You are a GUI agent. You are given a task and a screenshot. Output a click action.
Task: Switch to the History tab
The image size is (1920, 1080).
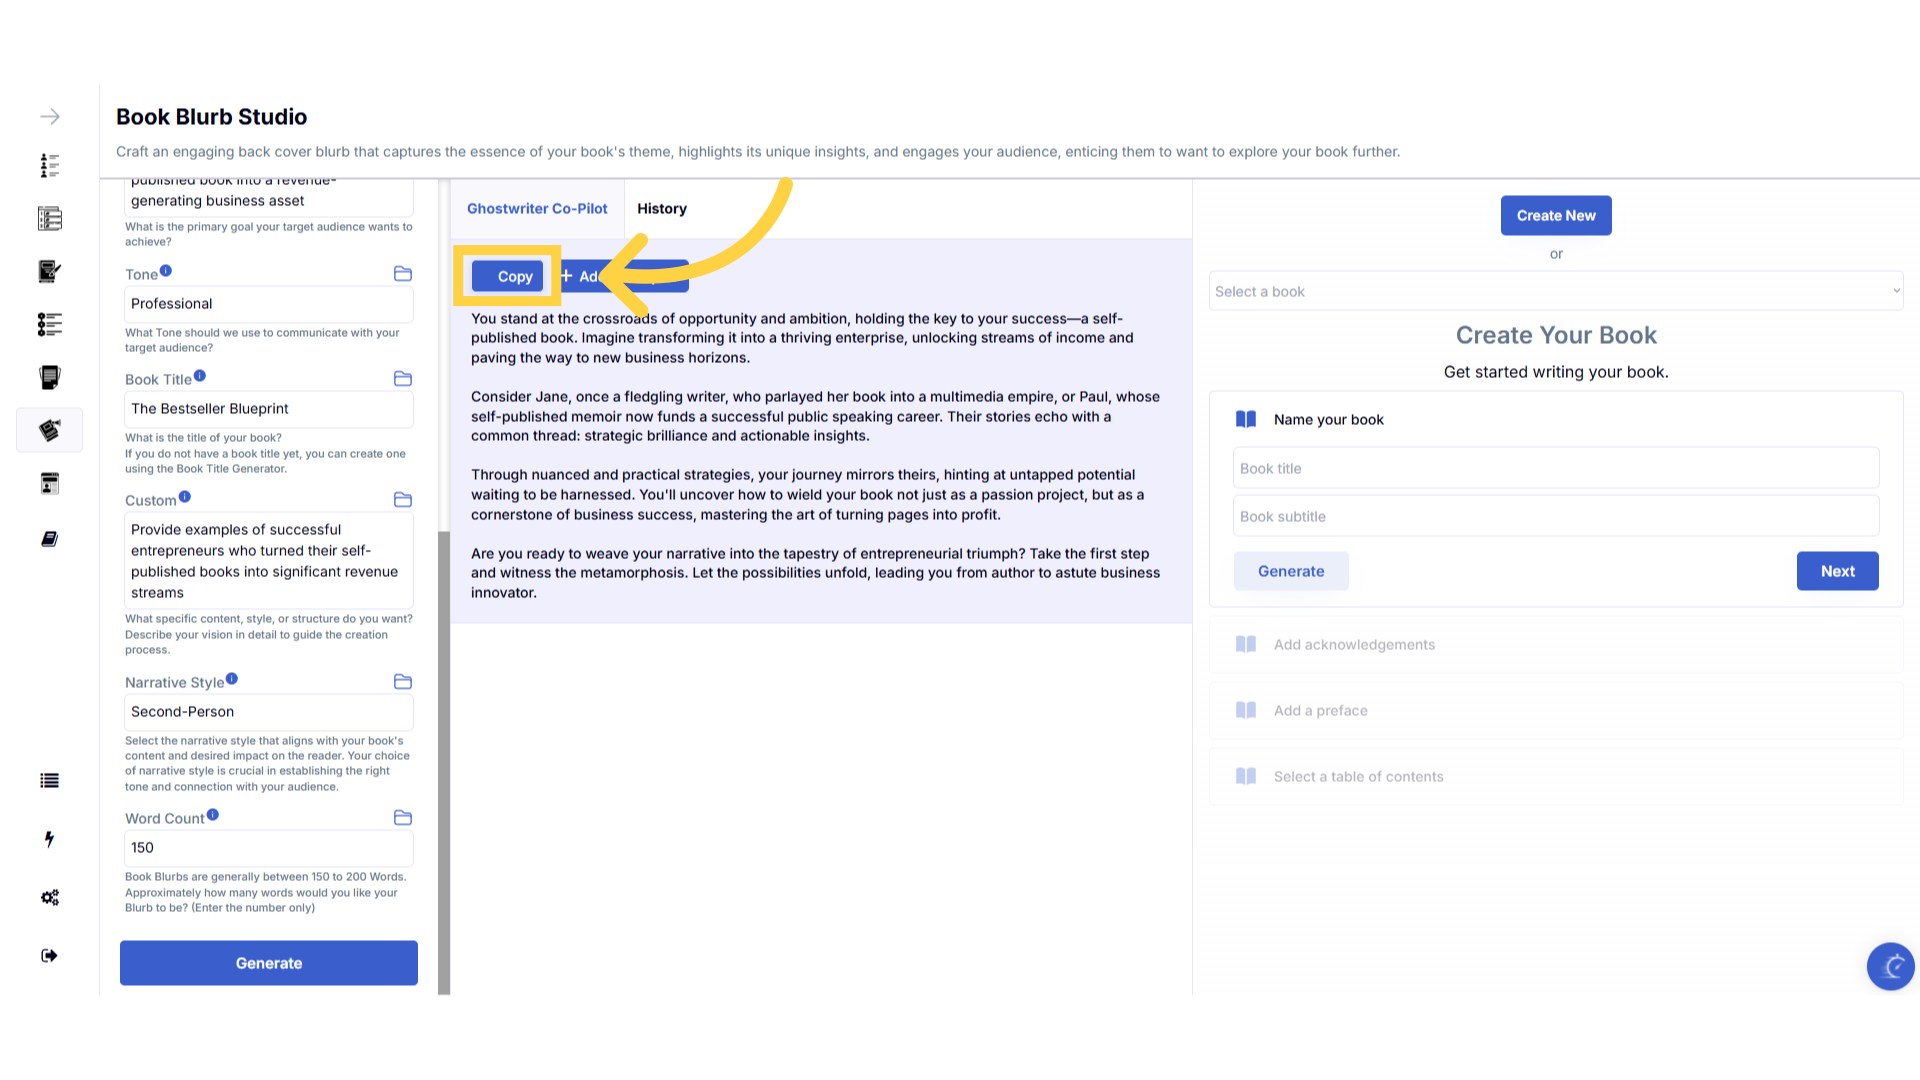pos(662,209)
